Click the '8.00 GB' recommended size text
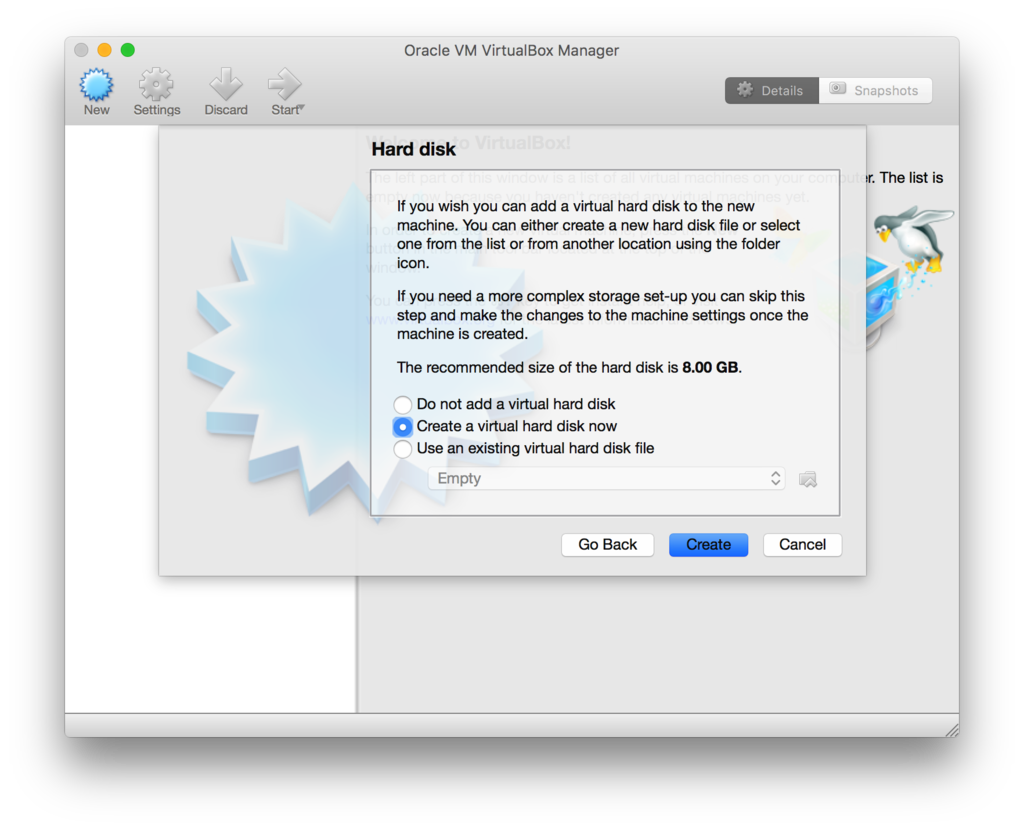 (711, 368)
